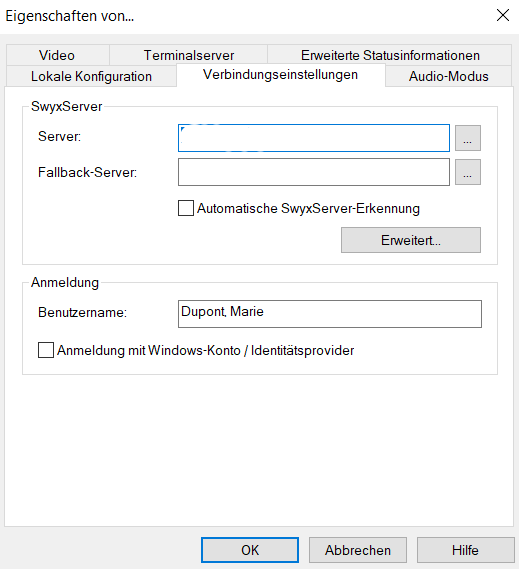Open the Erweitert... settings button
Image resolution: width=519 pixels, height=569 pixels.
[411, 240]
